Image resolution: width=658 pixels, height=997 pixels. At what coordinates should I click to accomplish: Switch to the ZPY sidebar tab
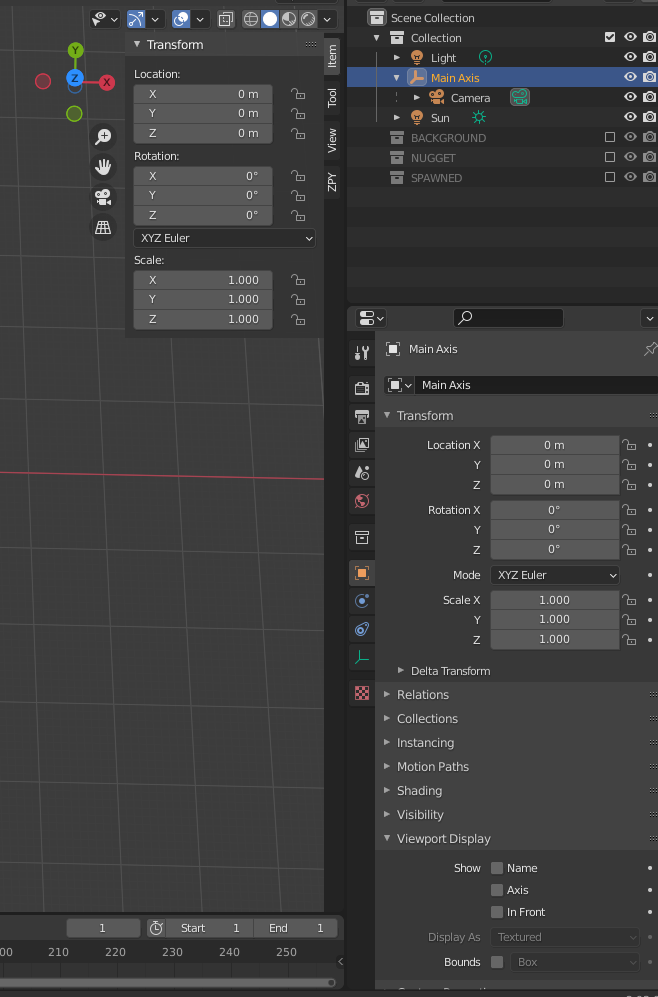[x=332, y=182]
